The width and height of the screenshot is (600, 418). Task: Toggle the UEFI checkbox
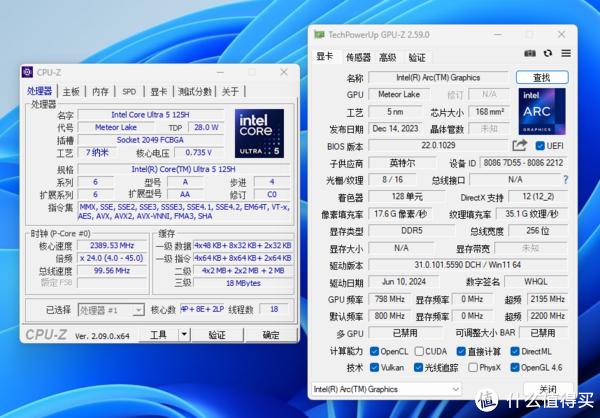coord(539,146)
